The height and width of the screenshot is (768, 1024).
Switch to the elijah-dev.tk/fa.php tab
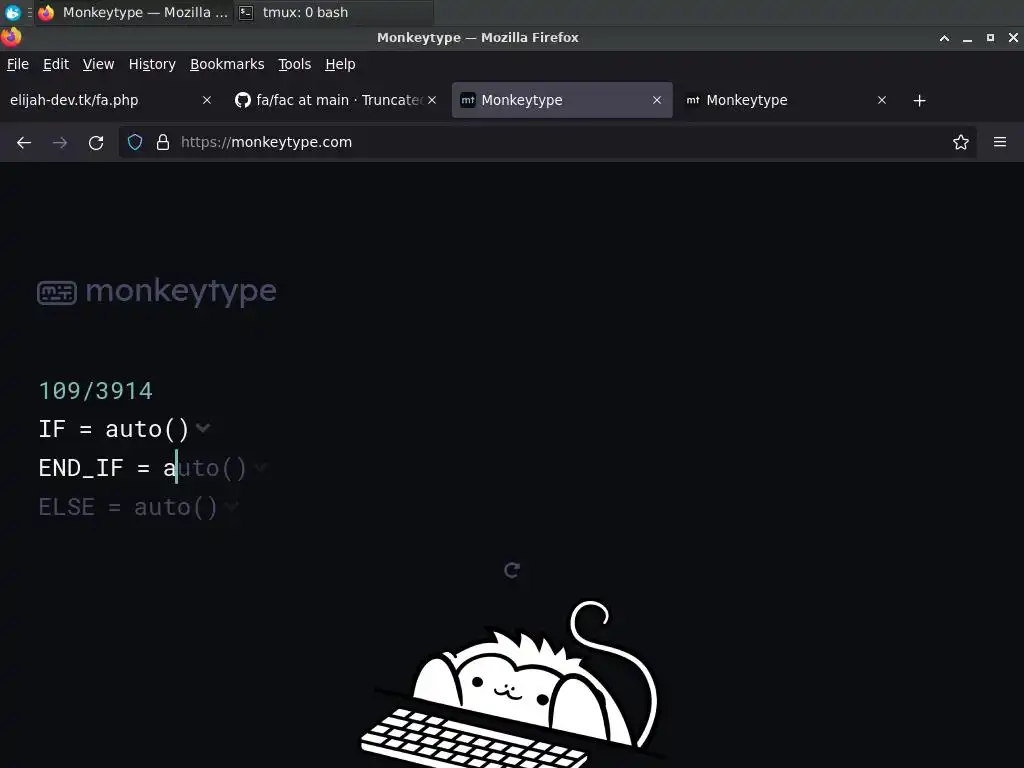point(110,100)
